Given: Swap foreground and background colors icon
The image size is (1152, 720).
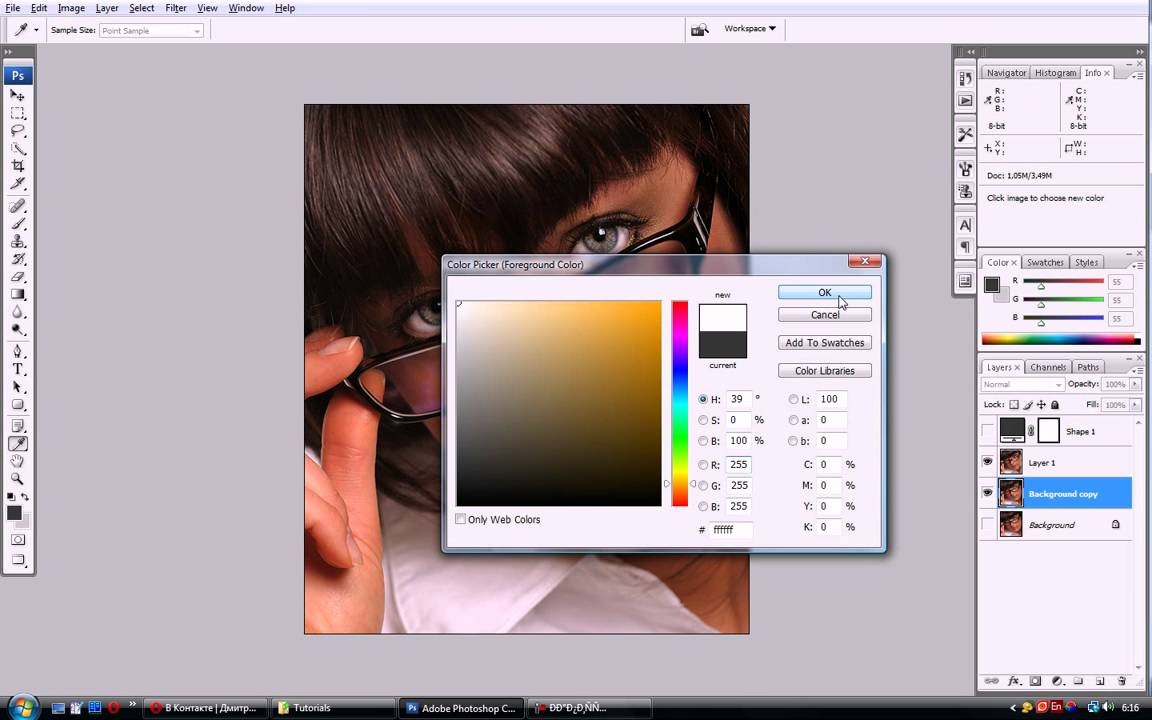Looking at the screenshot, I should click(x=24, y=497).
